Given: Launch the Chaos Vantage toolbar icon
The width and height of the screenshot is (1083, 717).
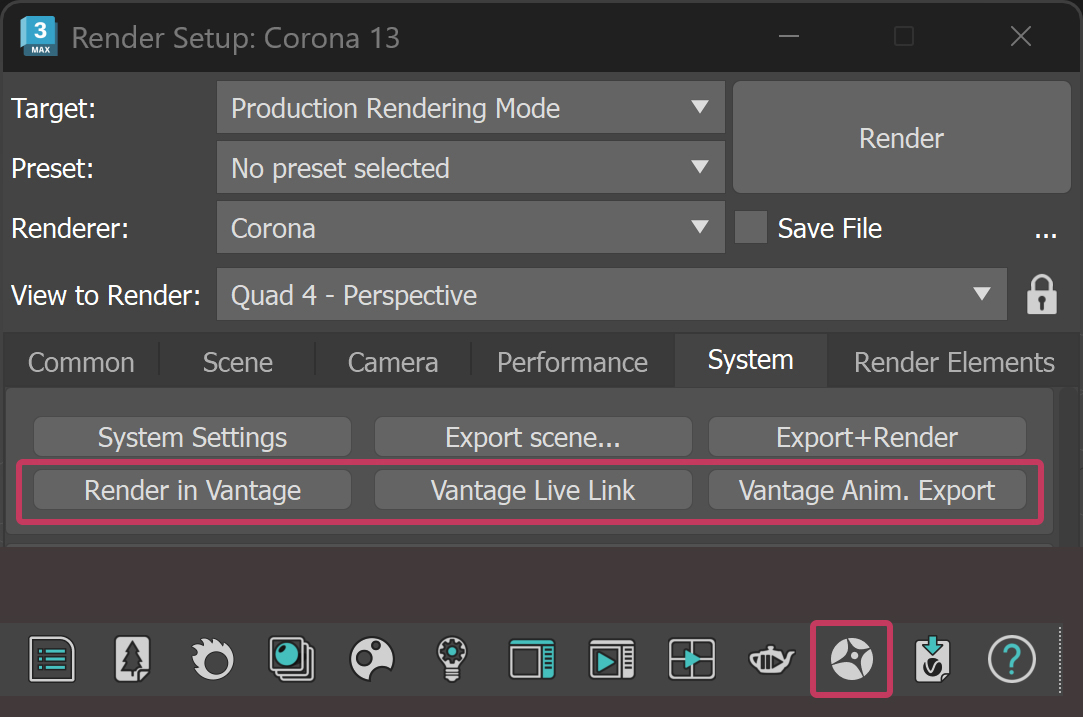Looking at the screenshot, I should tap(852, 659).
